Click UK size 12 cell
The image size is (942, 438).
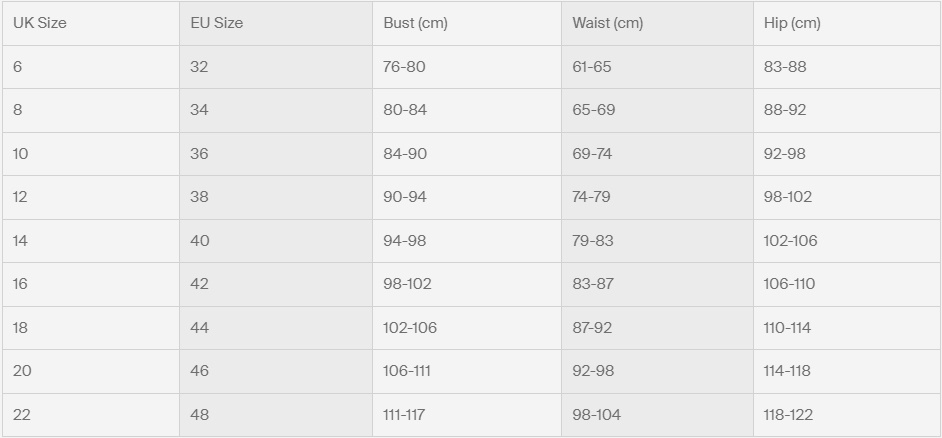tap(20, 197)
